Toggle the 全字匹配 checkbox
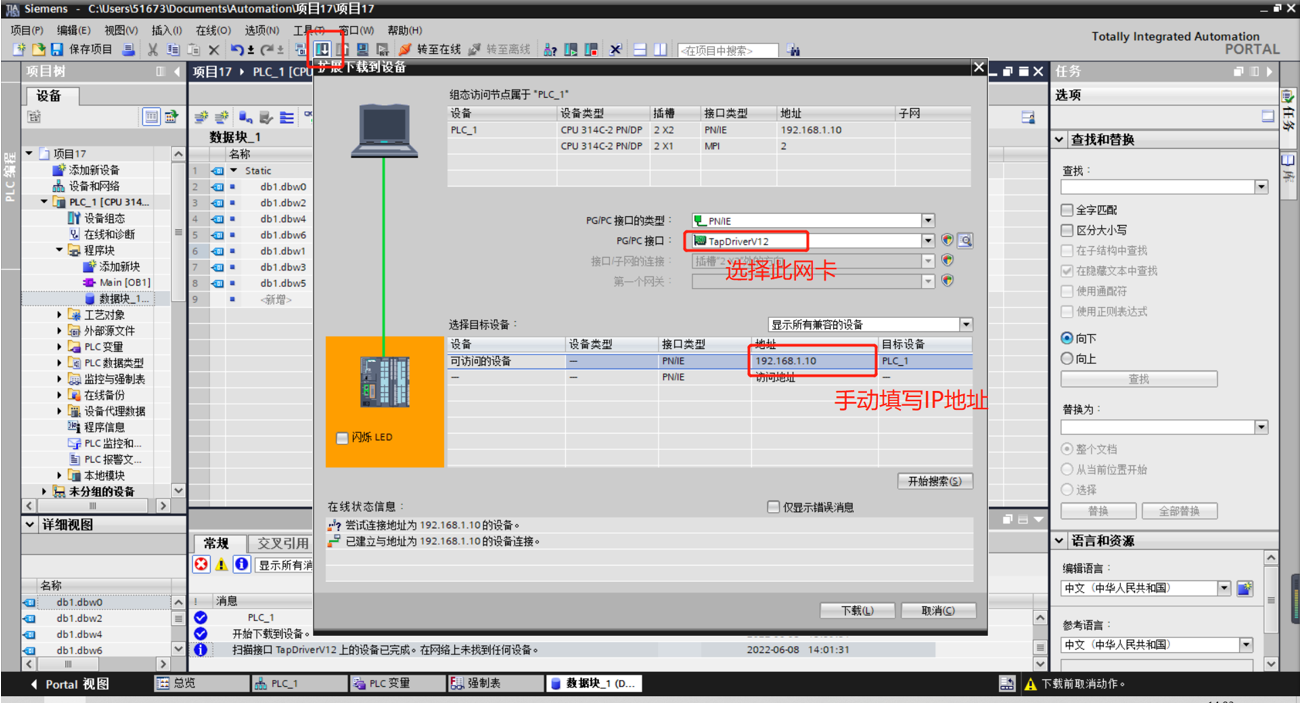The image size is (1301, 703). 1067,210
